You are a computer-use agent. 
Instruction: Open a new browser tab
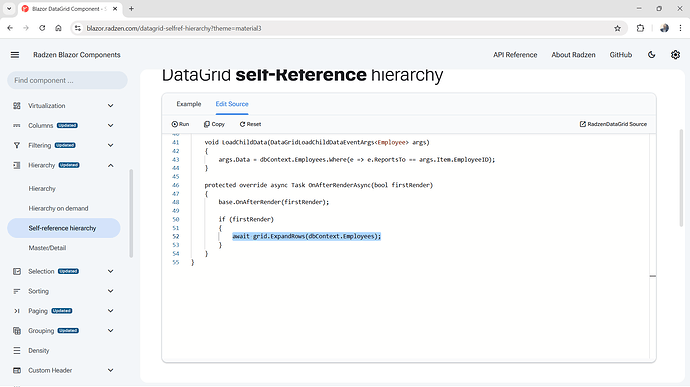131,8
